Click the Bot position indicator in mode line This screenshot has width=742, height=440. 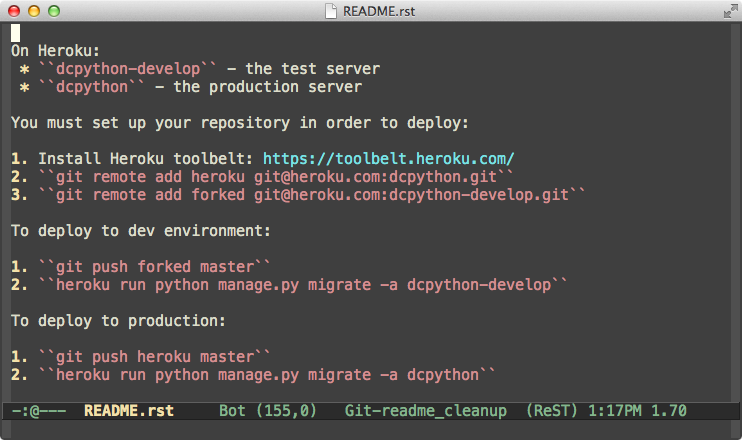(232, 411)
